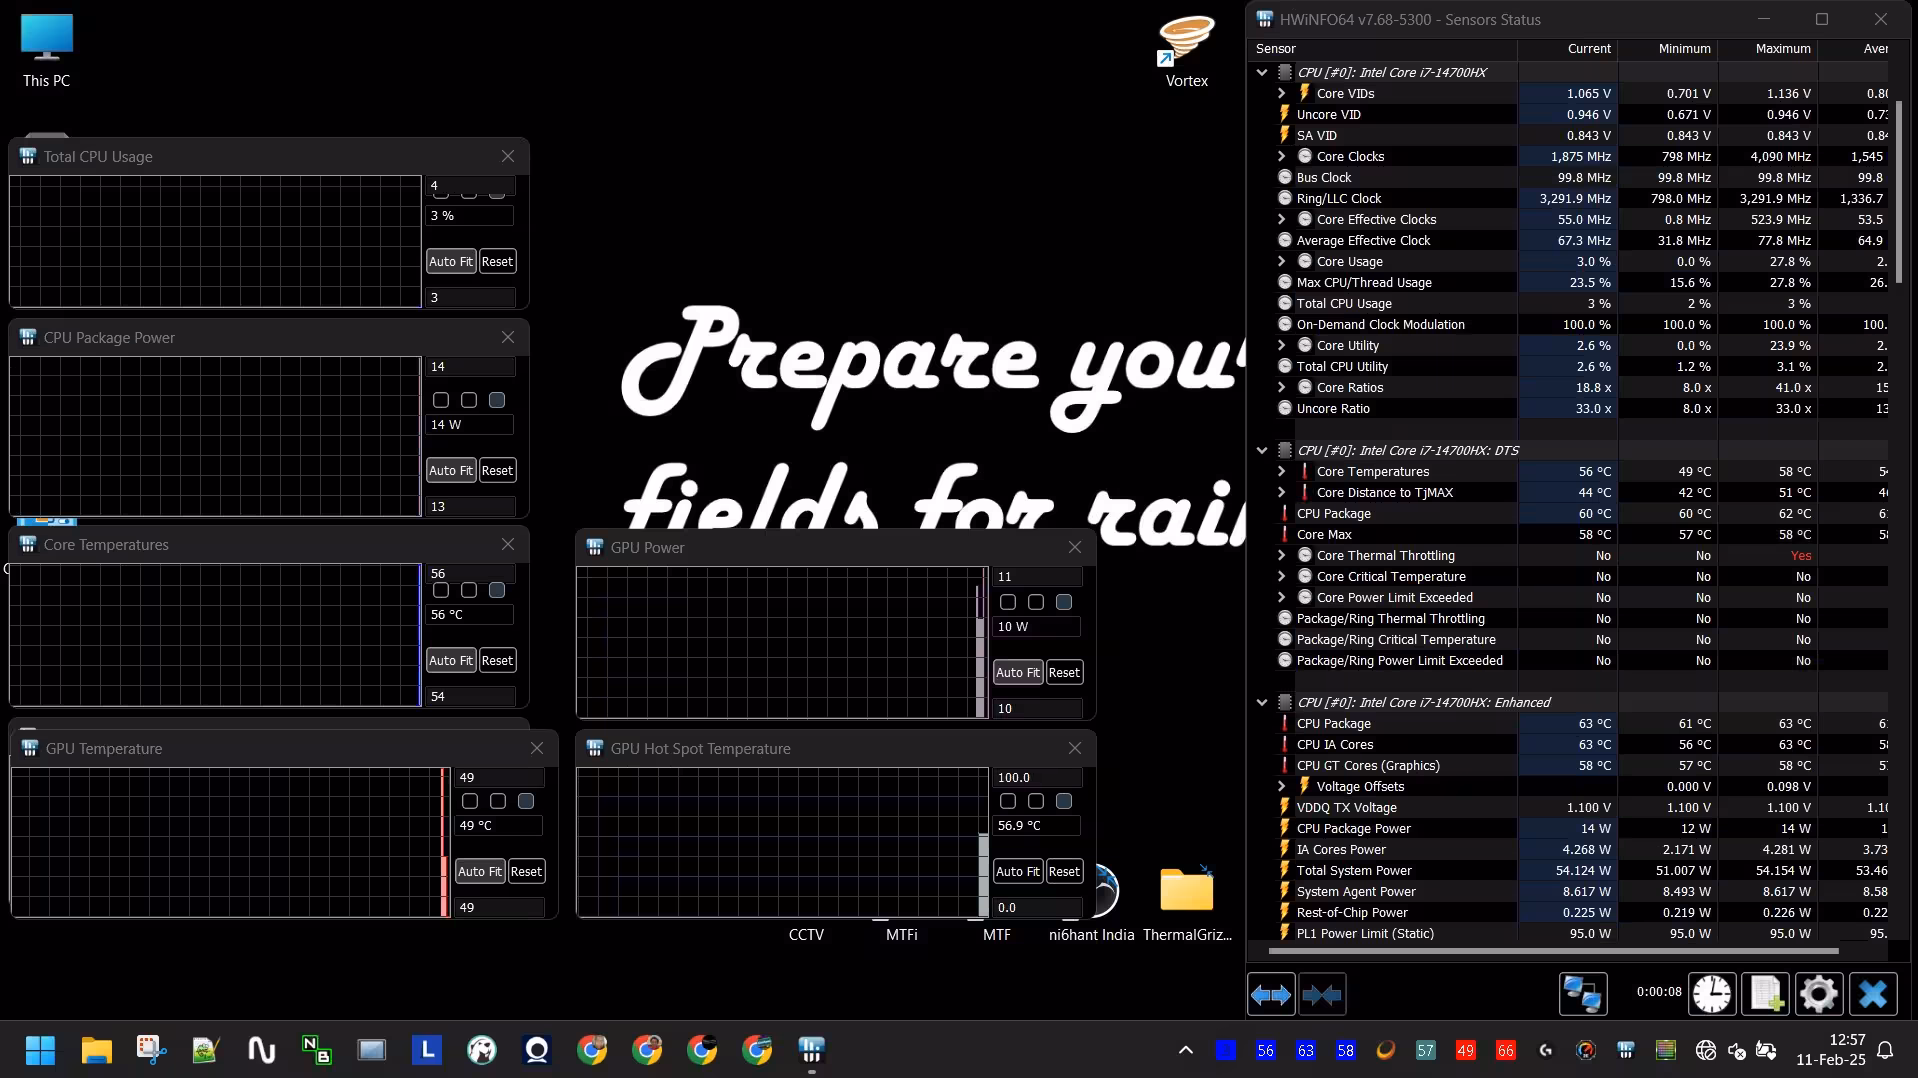Viewport: 1918px width, 1078px height.
Task: Click the expand columns double-arrow icon
Action: 1271,994
